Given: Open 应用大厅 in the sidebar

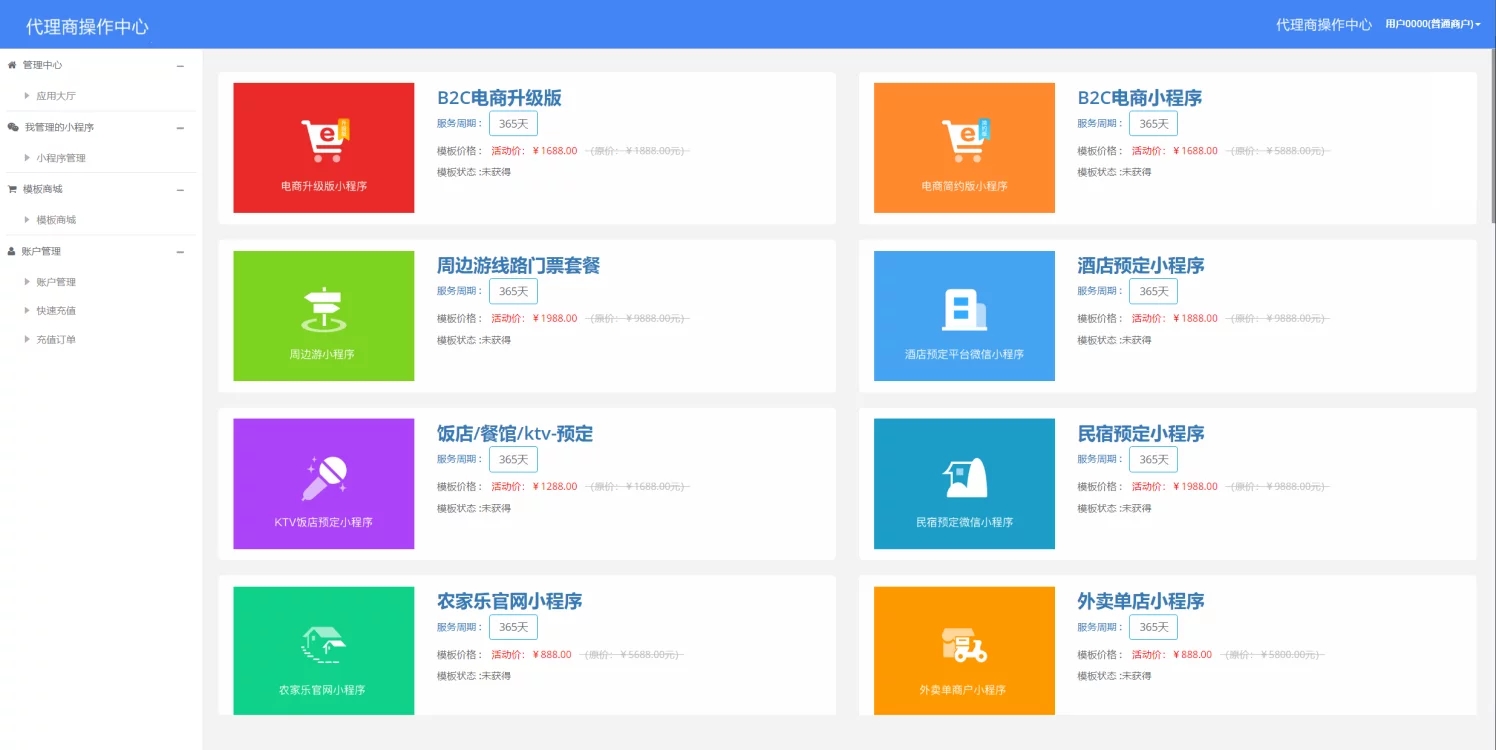Looking at the screenshot, I should pyautogui.click(x=56, y=97).
